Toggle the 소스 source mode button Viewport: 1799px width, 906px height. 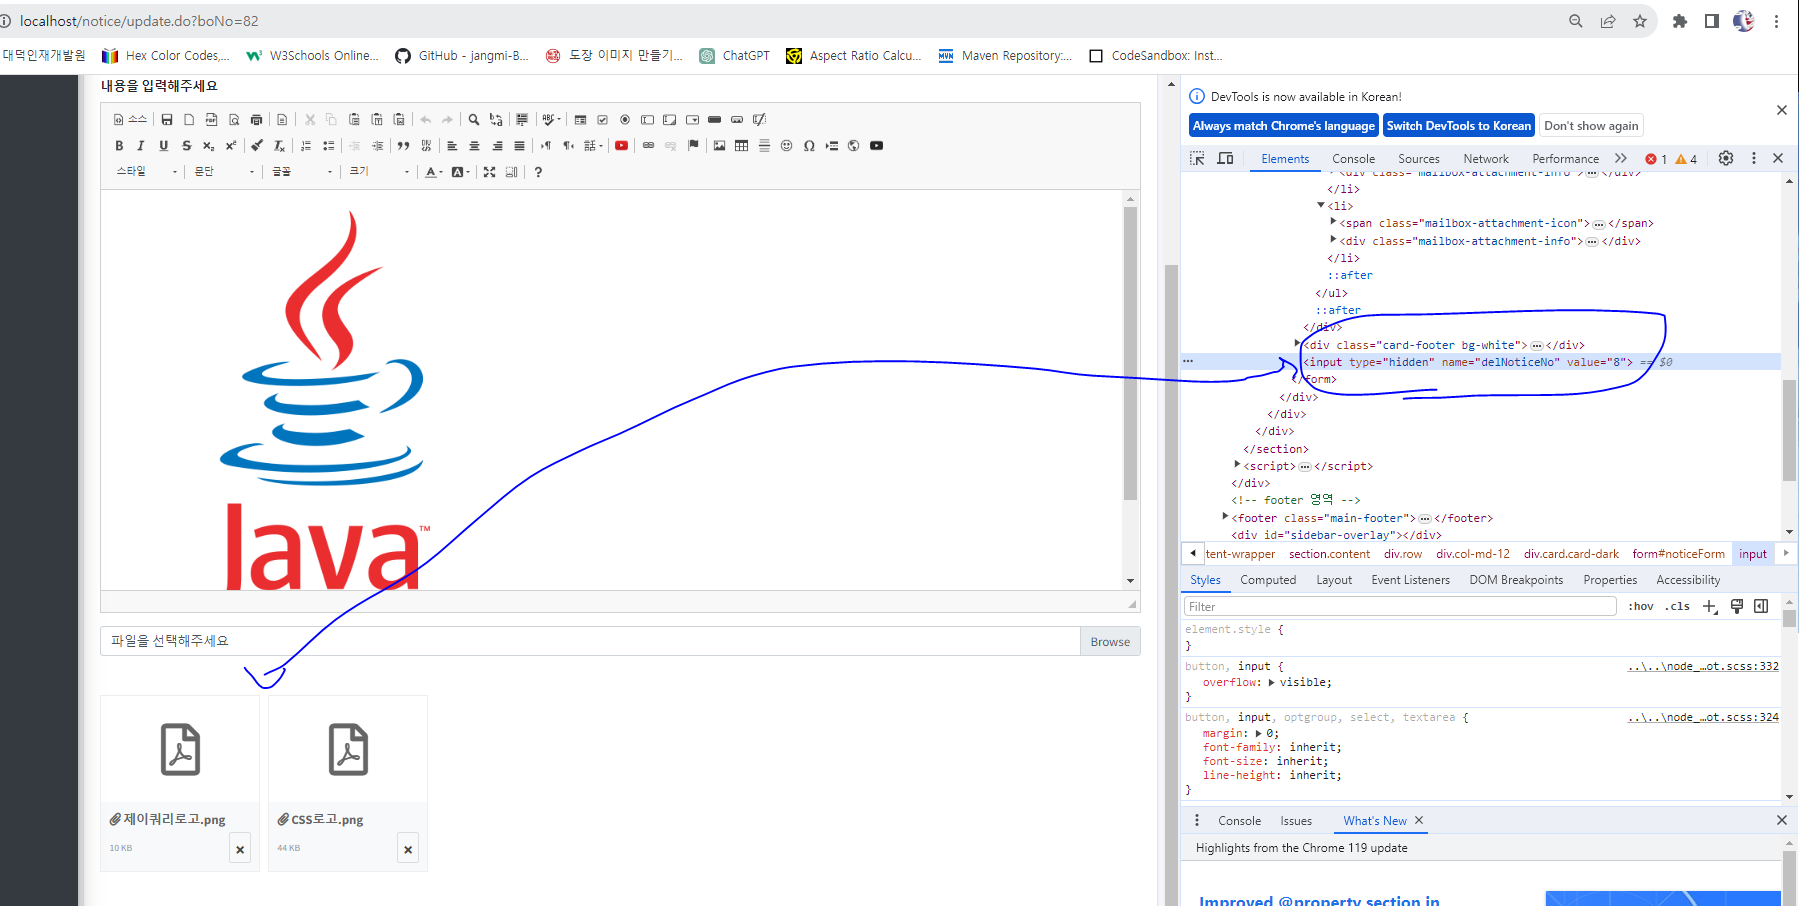130,119
